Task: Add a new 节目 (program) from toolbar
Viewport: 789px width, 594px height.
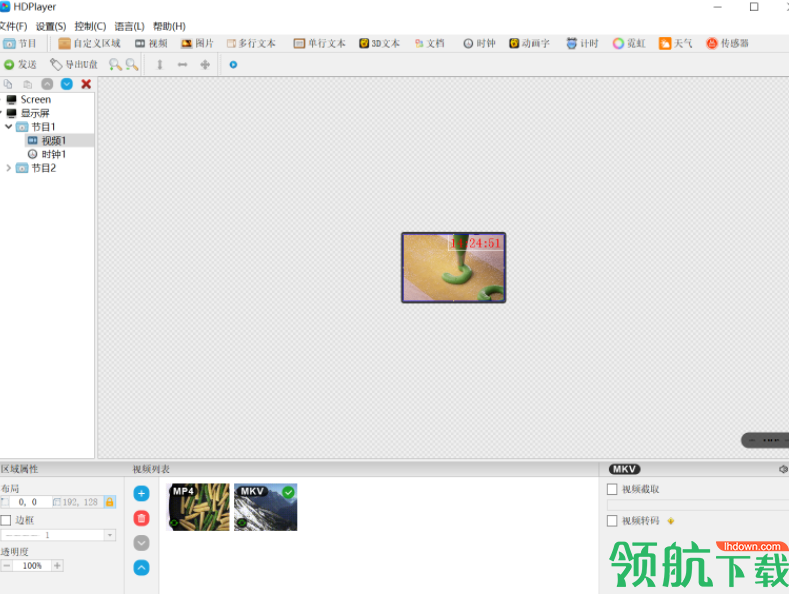Action: click(20, 43)
